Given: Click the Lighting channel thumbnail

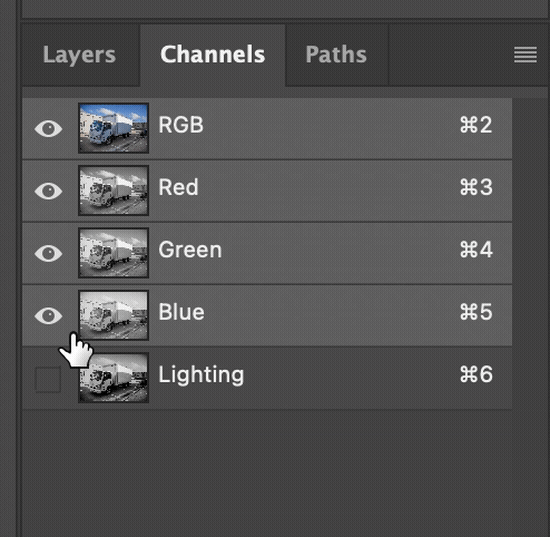Looking at the screenshot, I should [x=113, y=377].
